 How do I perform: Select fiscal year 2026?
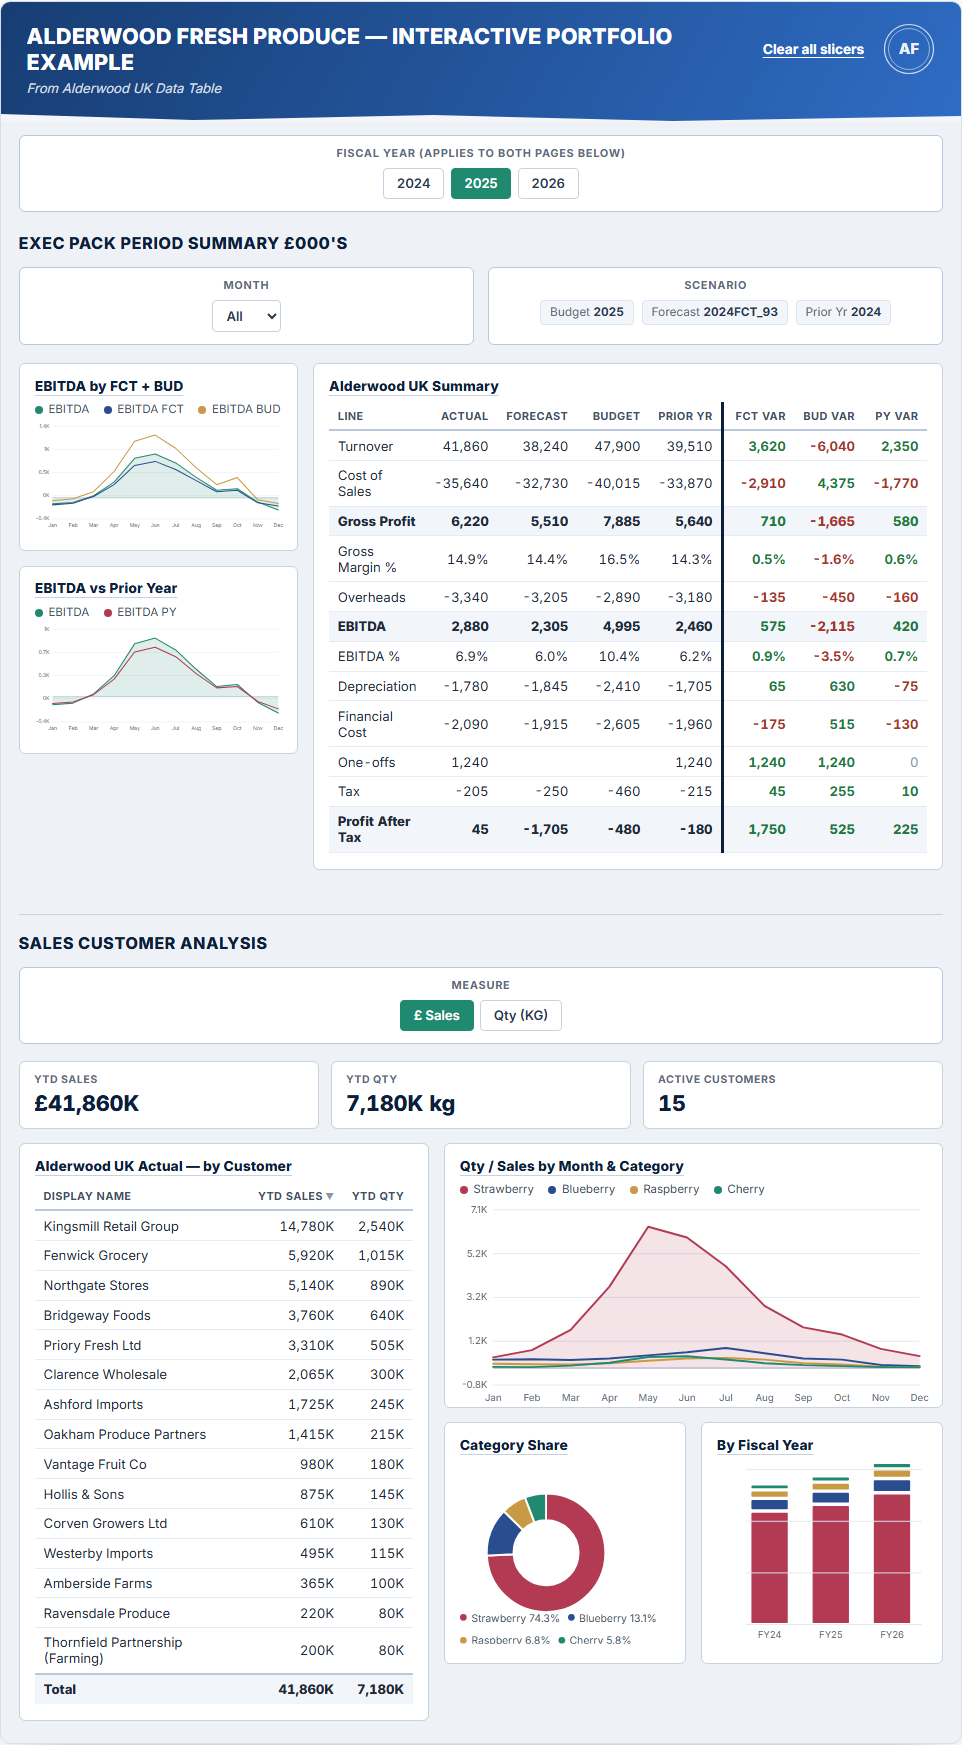click(x=548, y=183)
